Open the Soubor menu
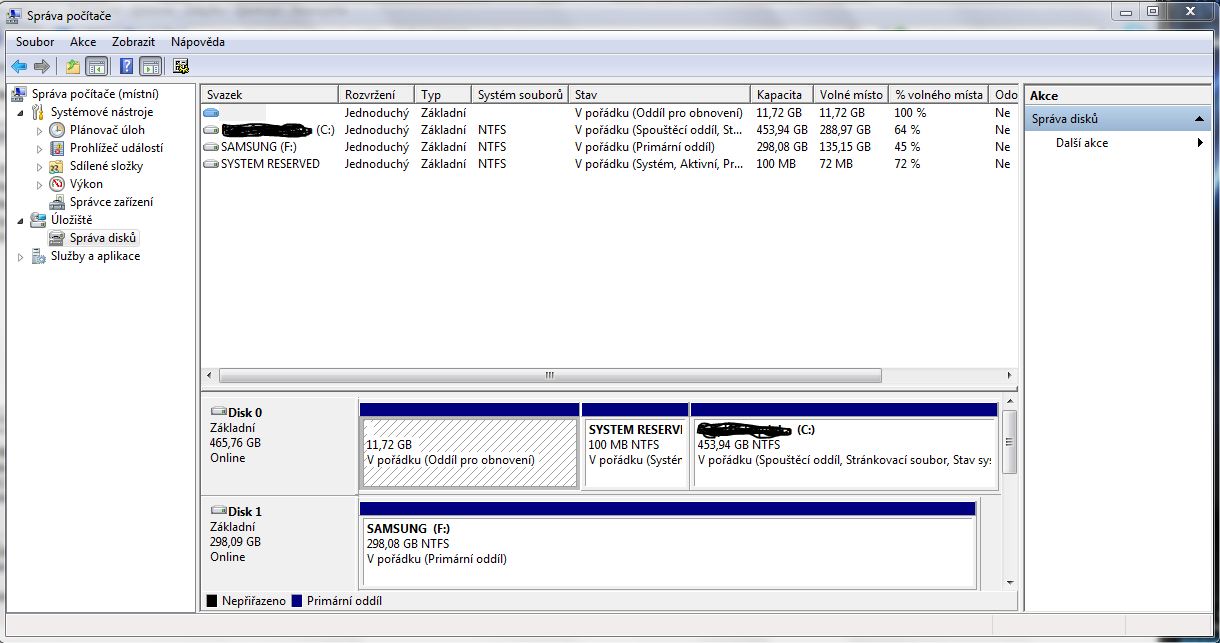Viewport: 1220px width, 643px height. pos(35,42)
